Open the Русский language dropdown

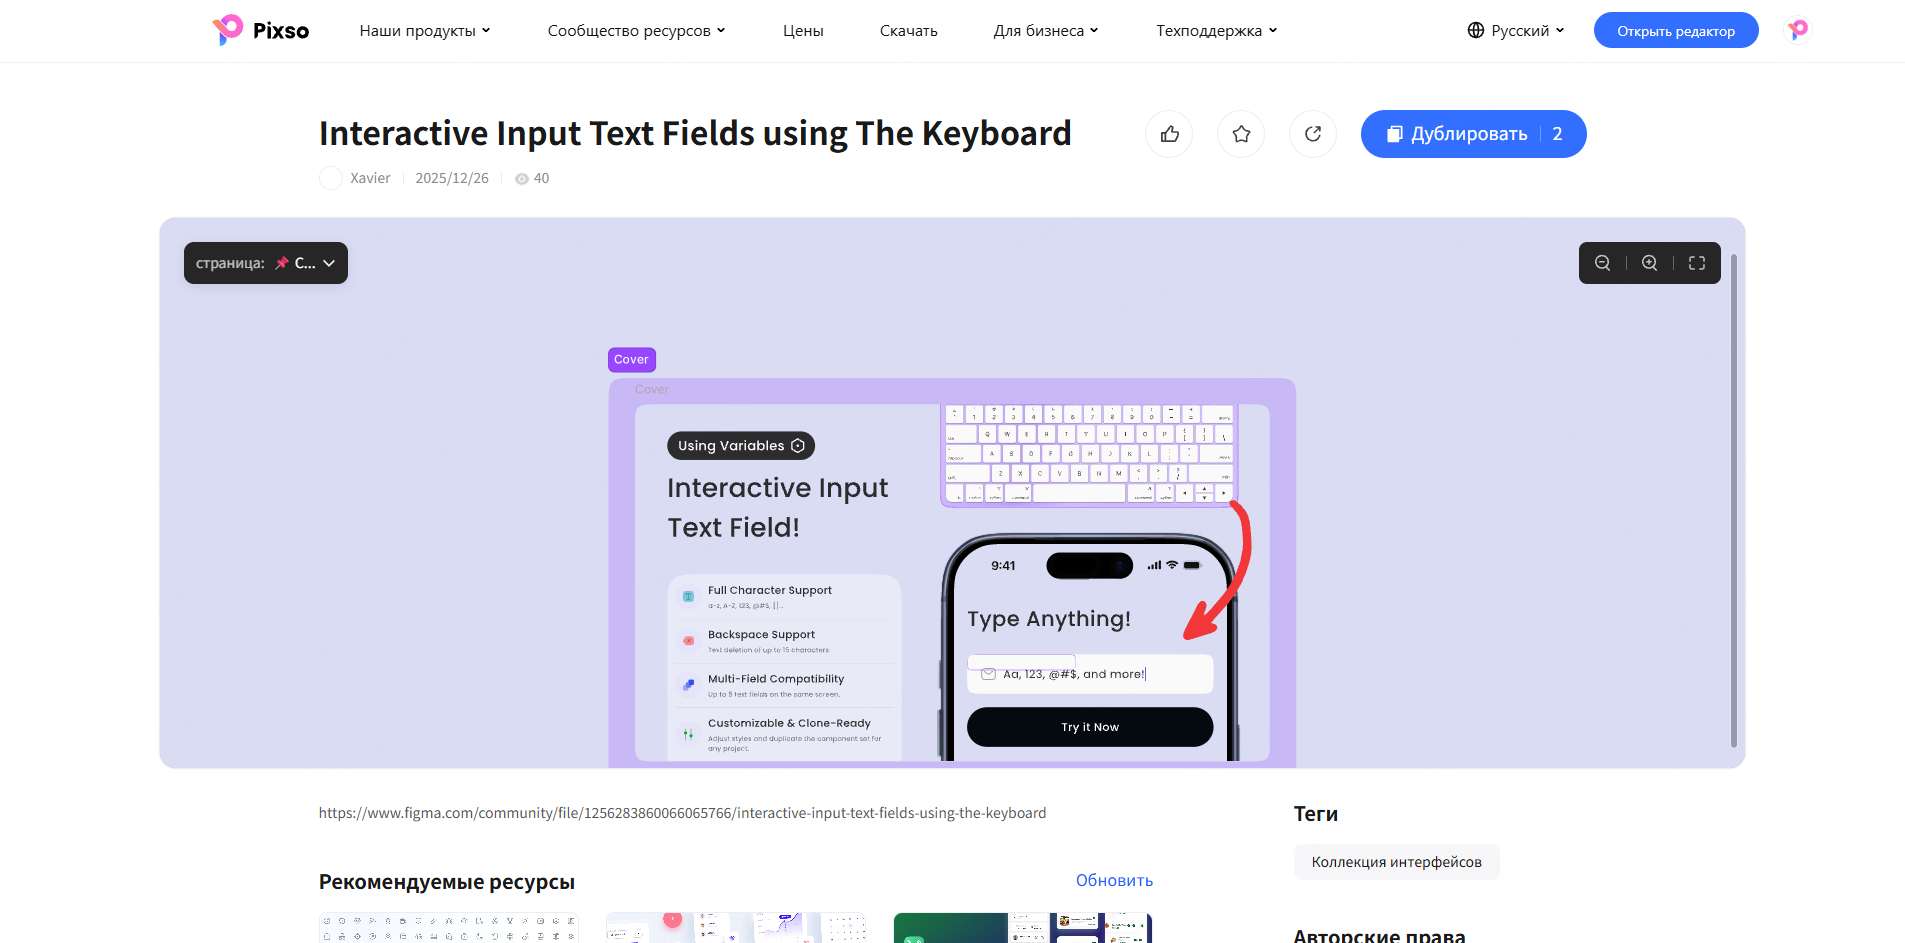tap(1516, 31)
